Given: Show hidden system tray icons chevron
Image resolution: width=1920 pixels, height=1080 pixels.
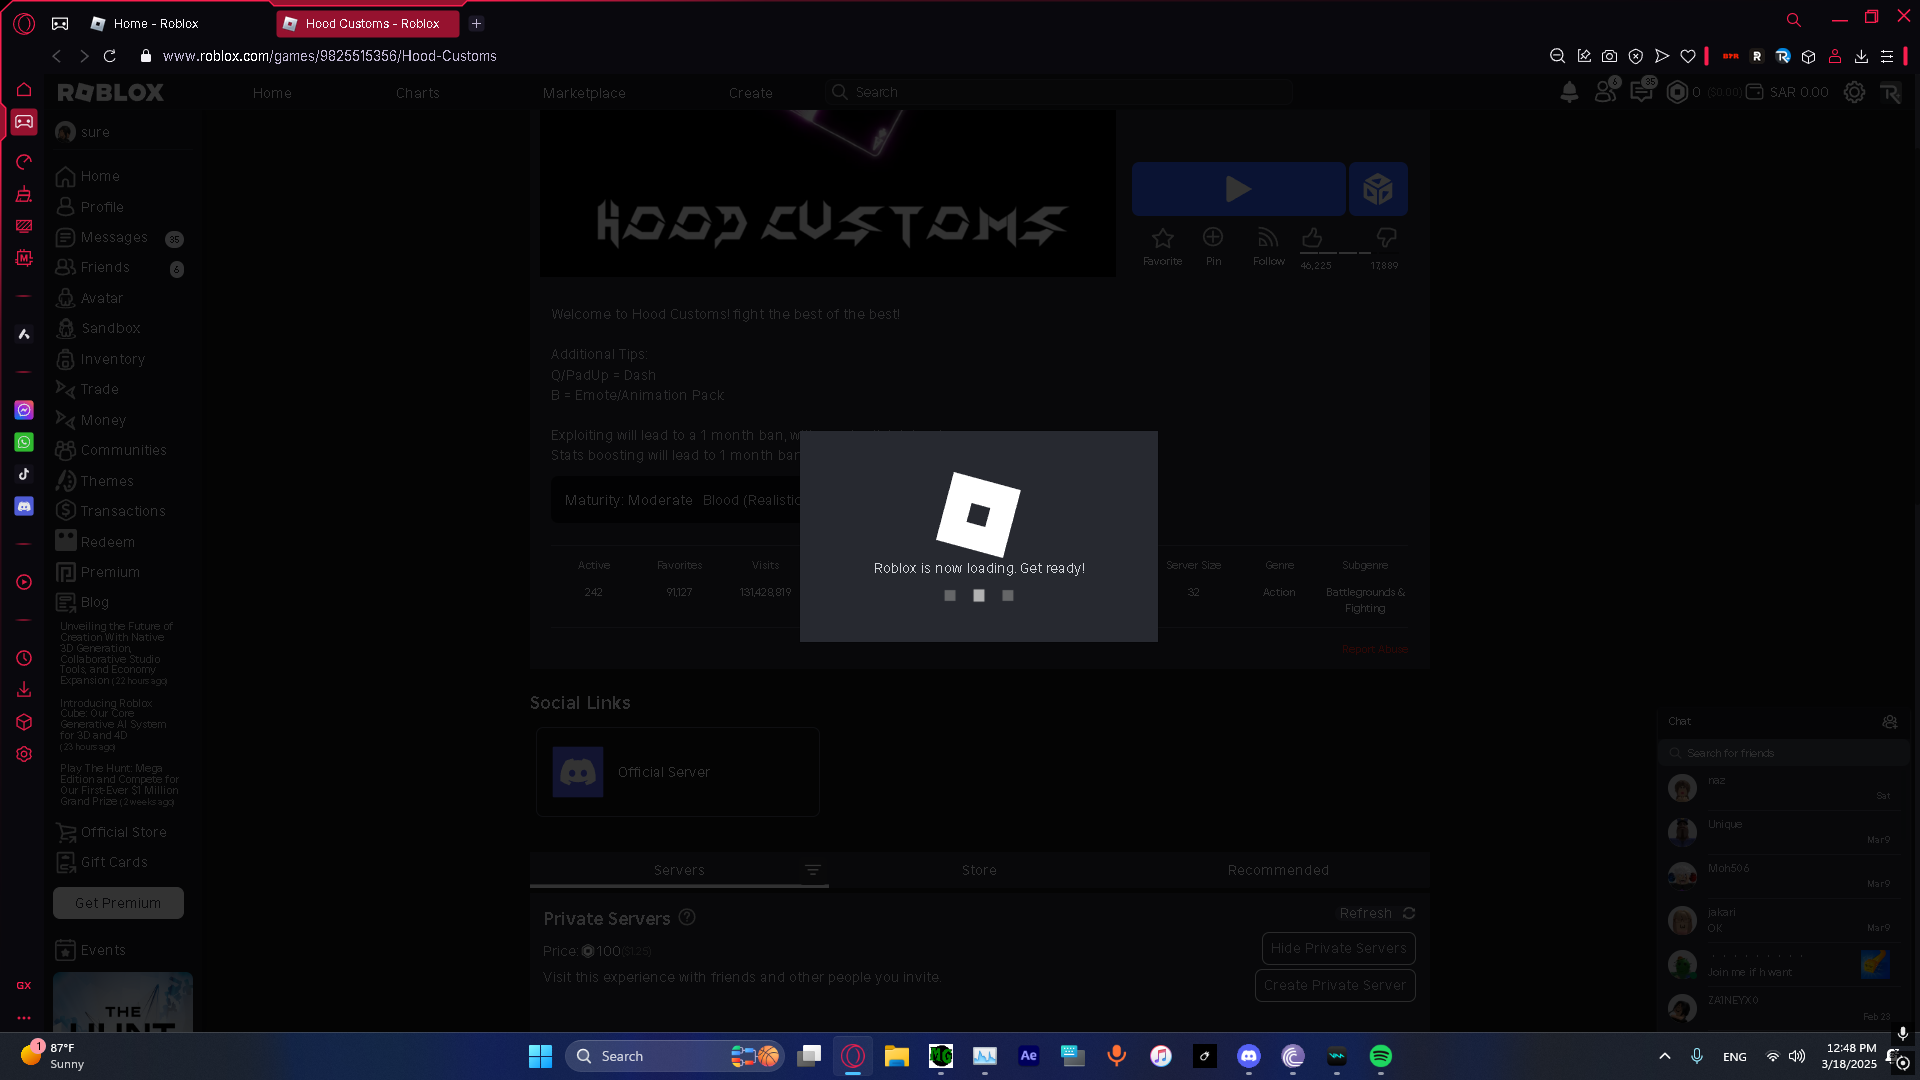Looking at the screenshot, I should coord(1664,1056).
